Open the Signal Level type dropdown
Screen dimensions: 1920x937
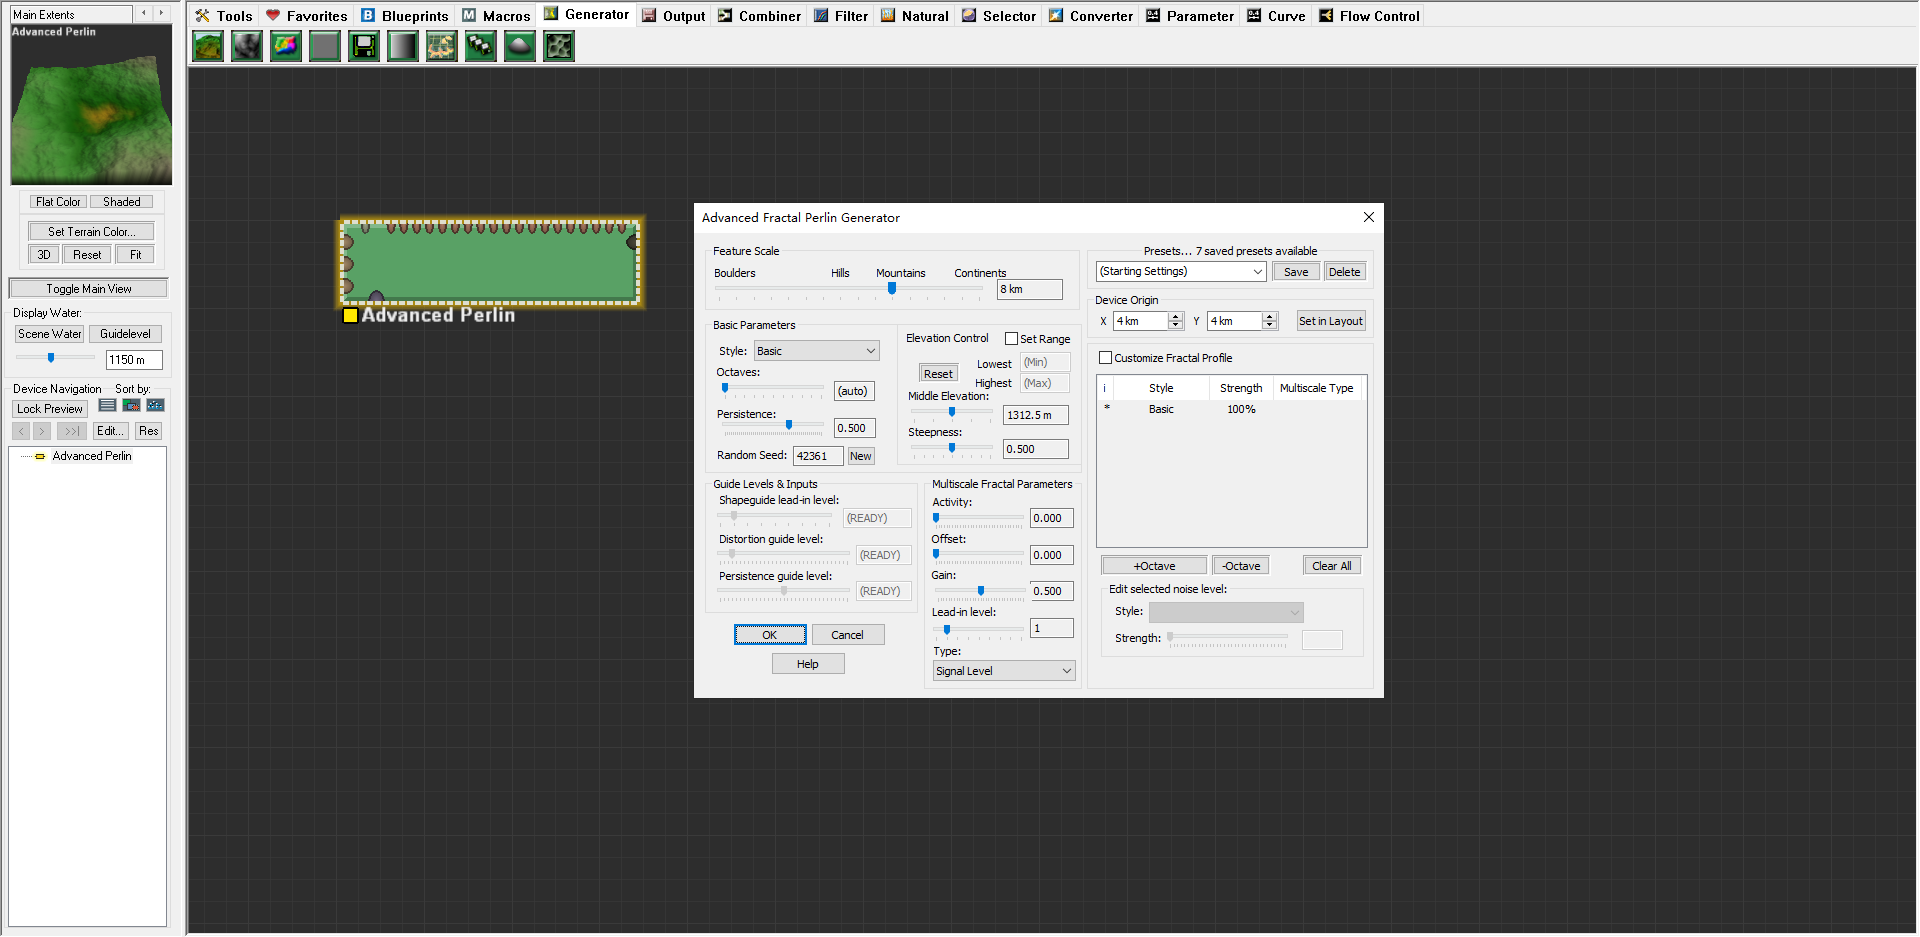1003,671
